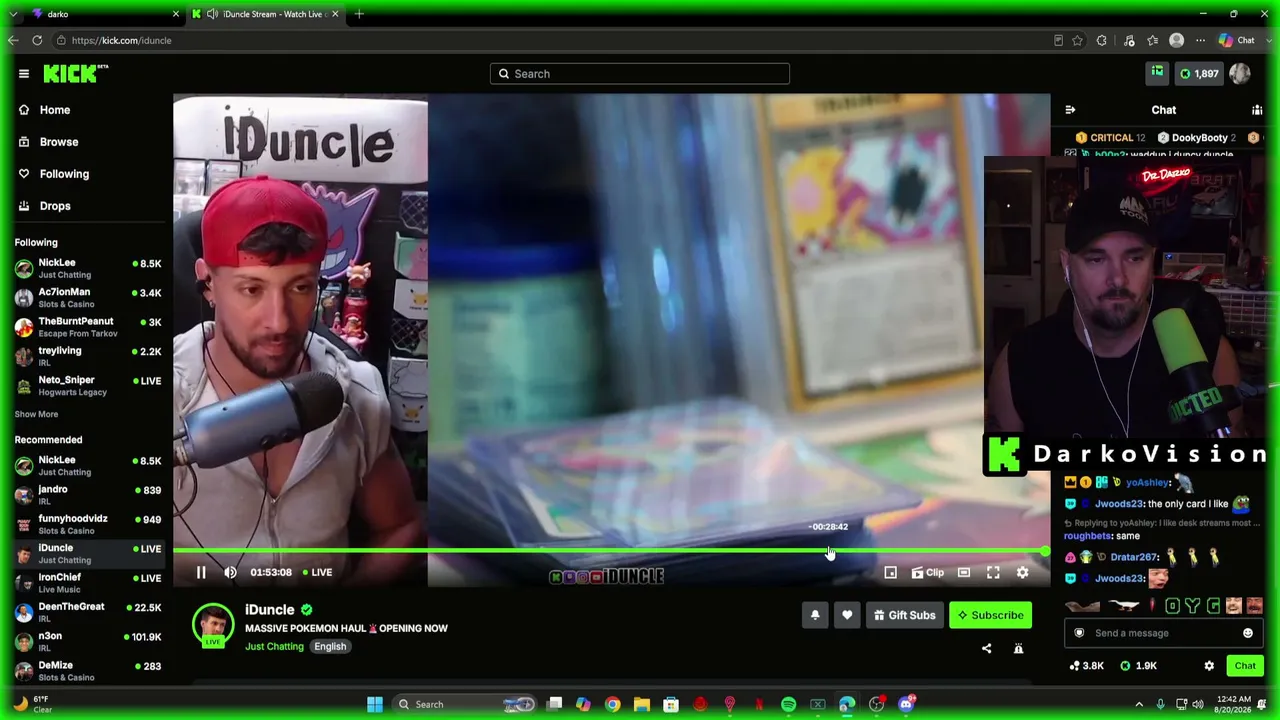The height and width of the screenshot is (720, 1280).
Task: Focus the Kick search field
Action: 640,74
